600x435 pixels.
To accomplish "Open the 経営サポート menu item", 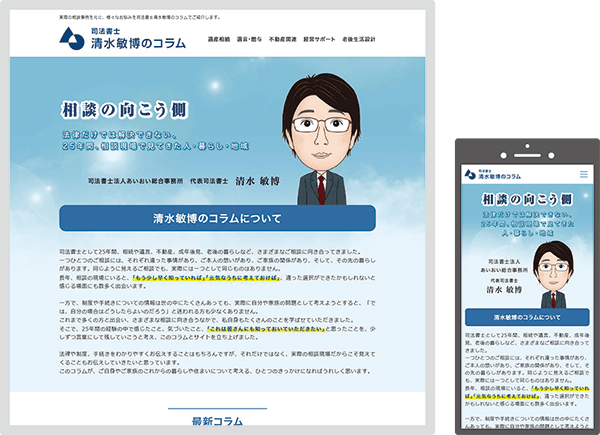I will pyautogui.click(x=319, y=39).
